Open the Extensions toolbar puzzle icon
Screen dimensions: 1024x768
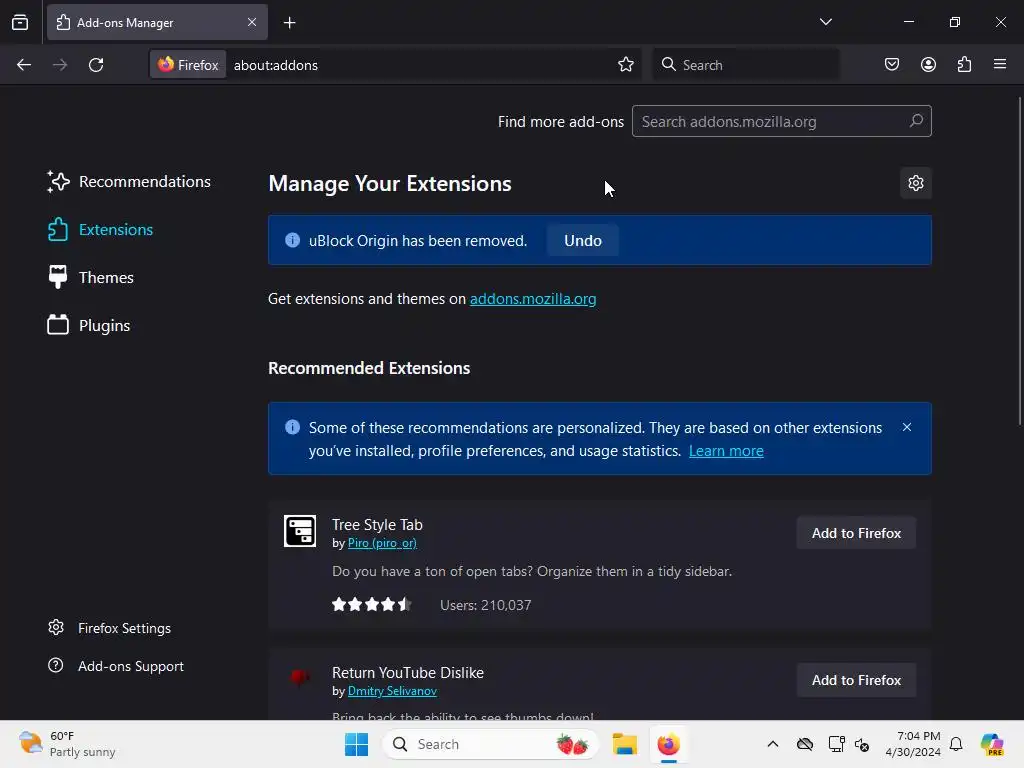(x=964, y=65)
